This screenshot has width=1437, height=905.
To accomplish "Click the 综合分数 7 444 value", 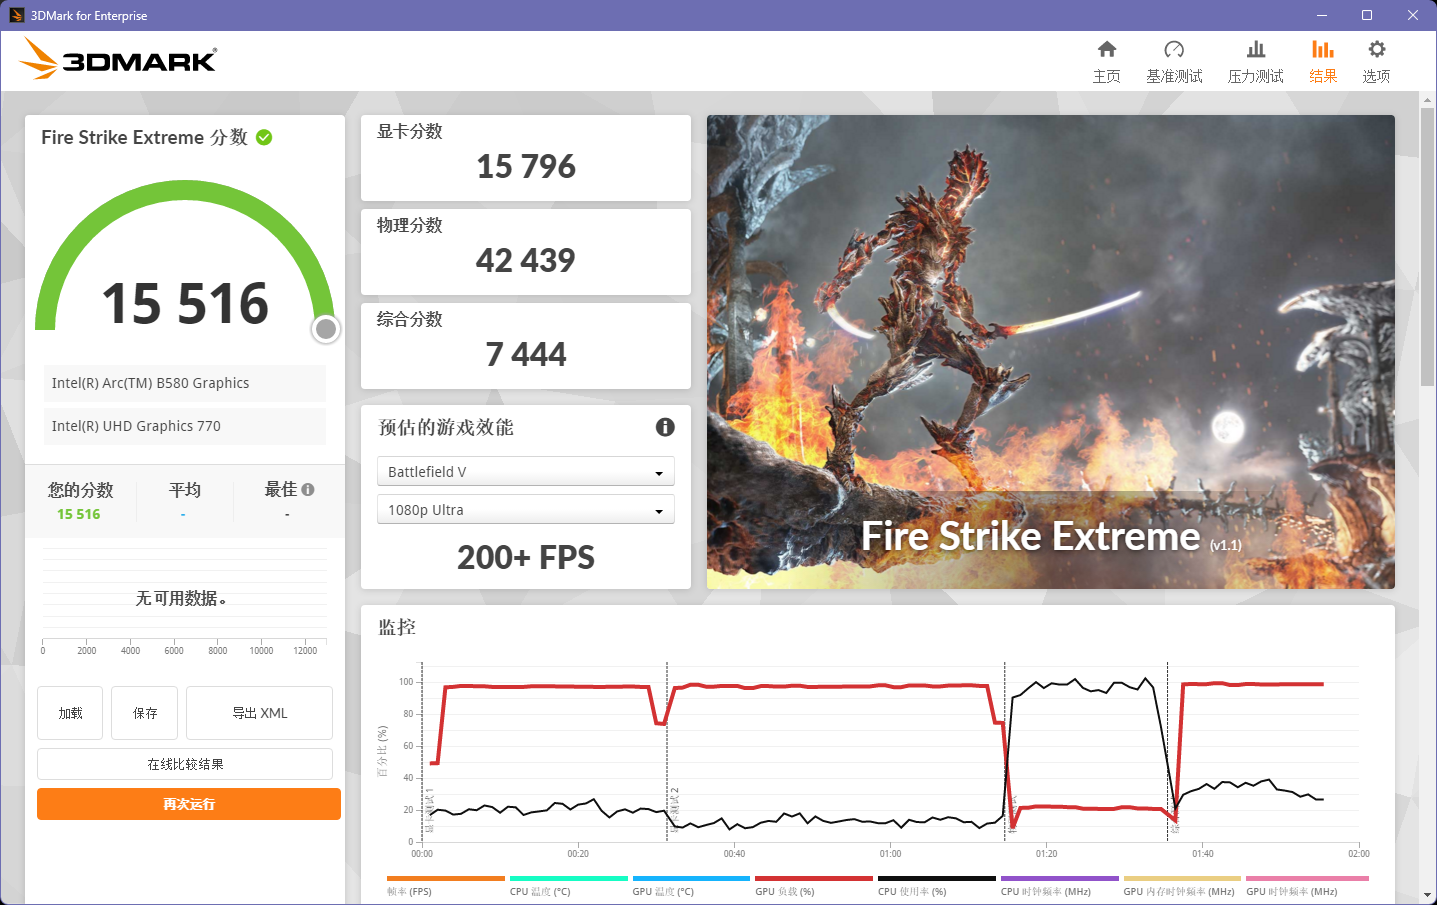I will [526, 354].
